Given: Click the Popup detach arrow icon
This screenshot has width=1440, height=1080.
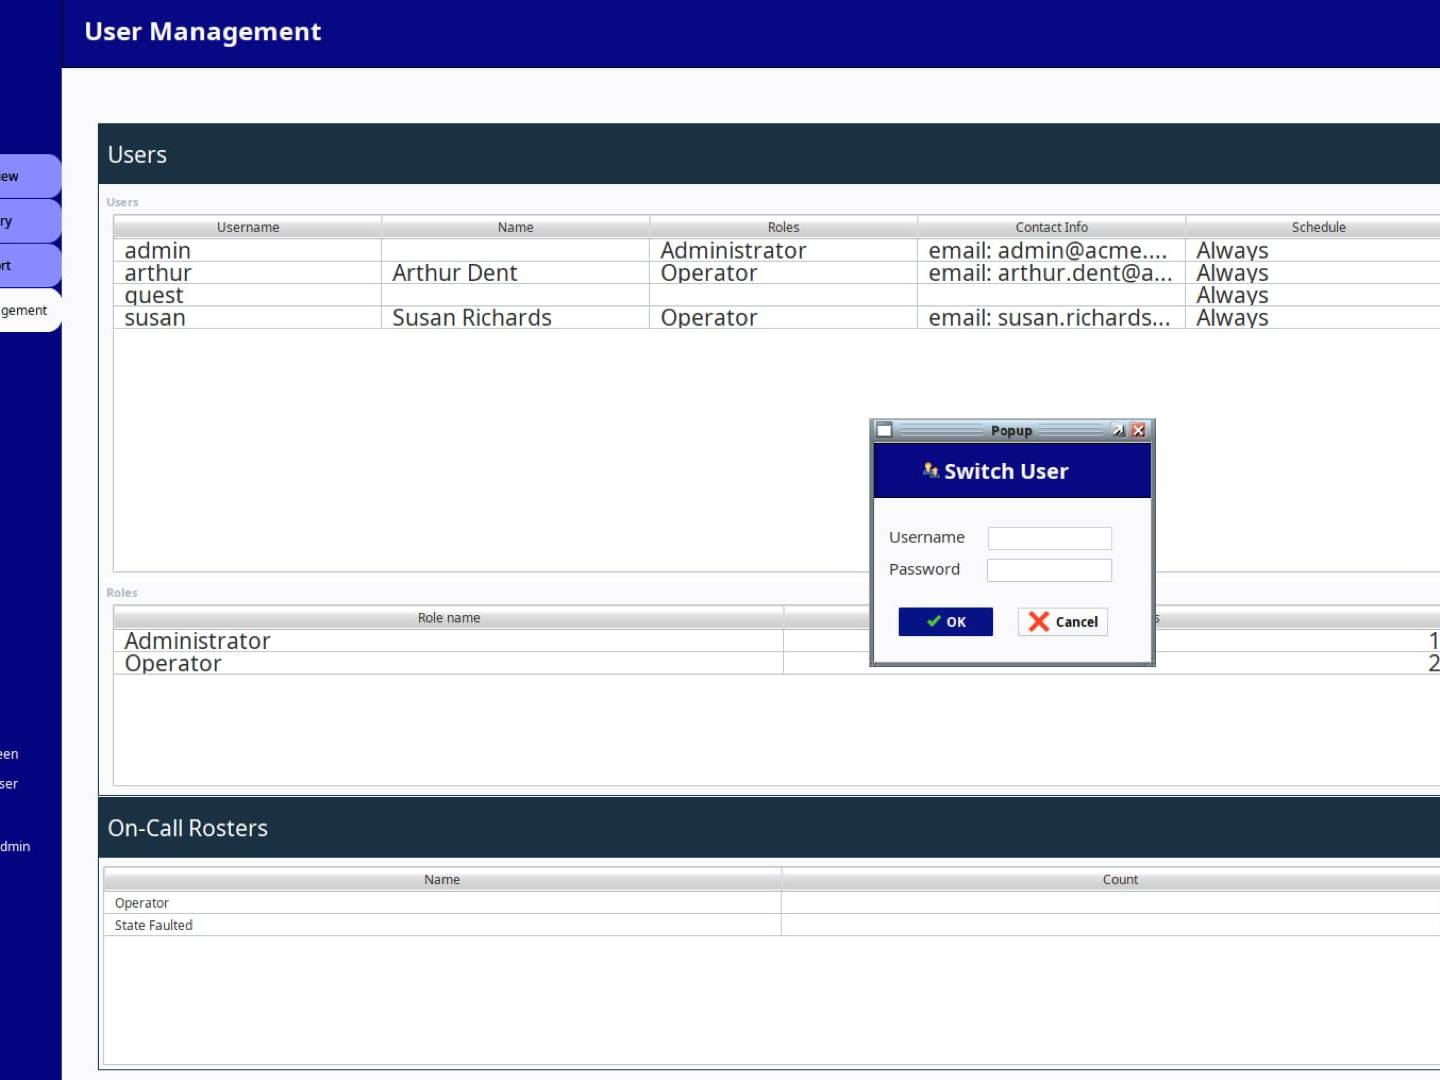Looking at the screenshot, I should 1118,430.
